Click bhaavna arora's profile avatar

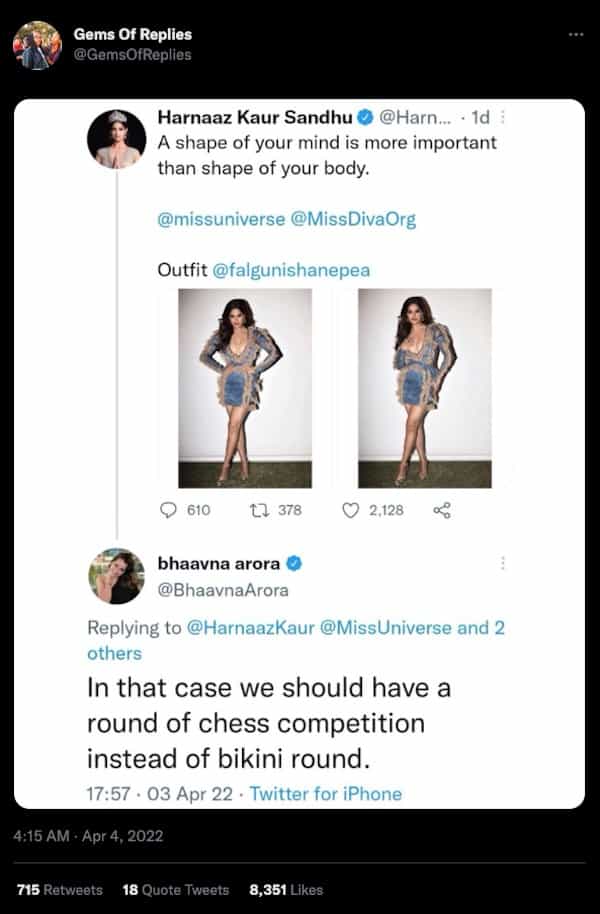tap(117, 575)
